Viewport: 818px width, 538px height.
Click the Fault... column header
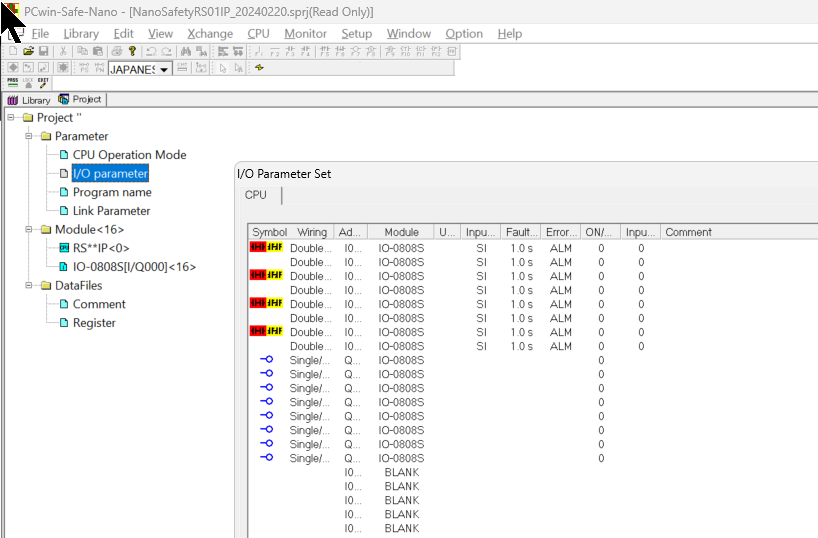tap(521, 232)
